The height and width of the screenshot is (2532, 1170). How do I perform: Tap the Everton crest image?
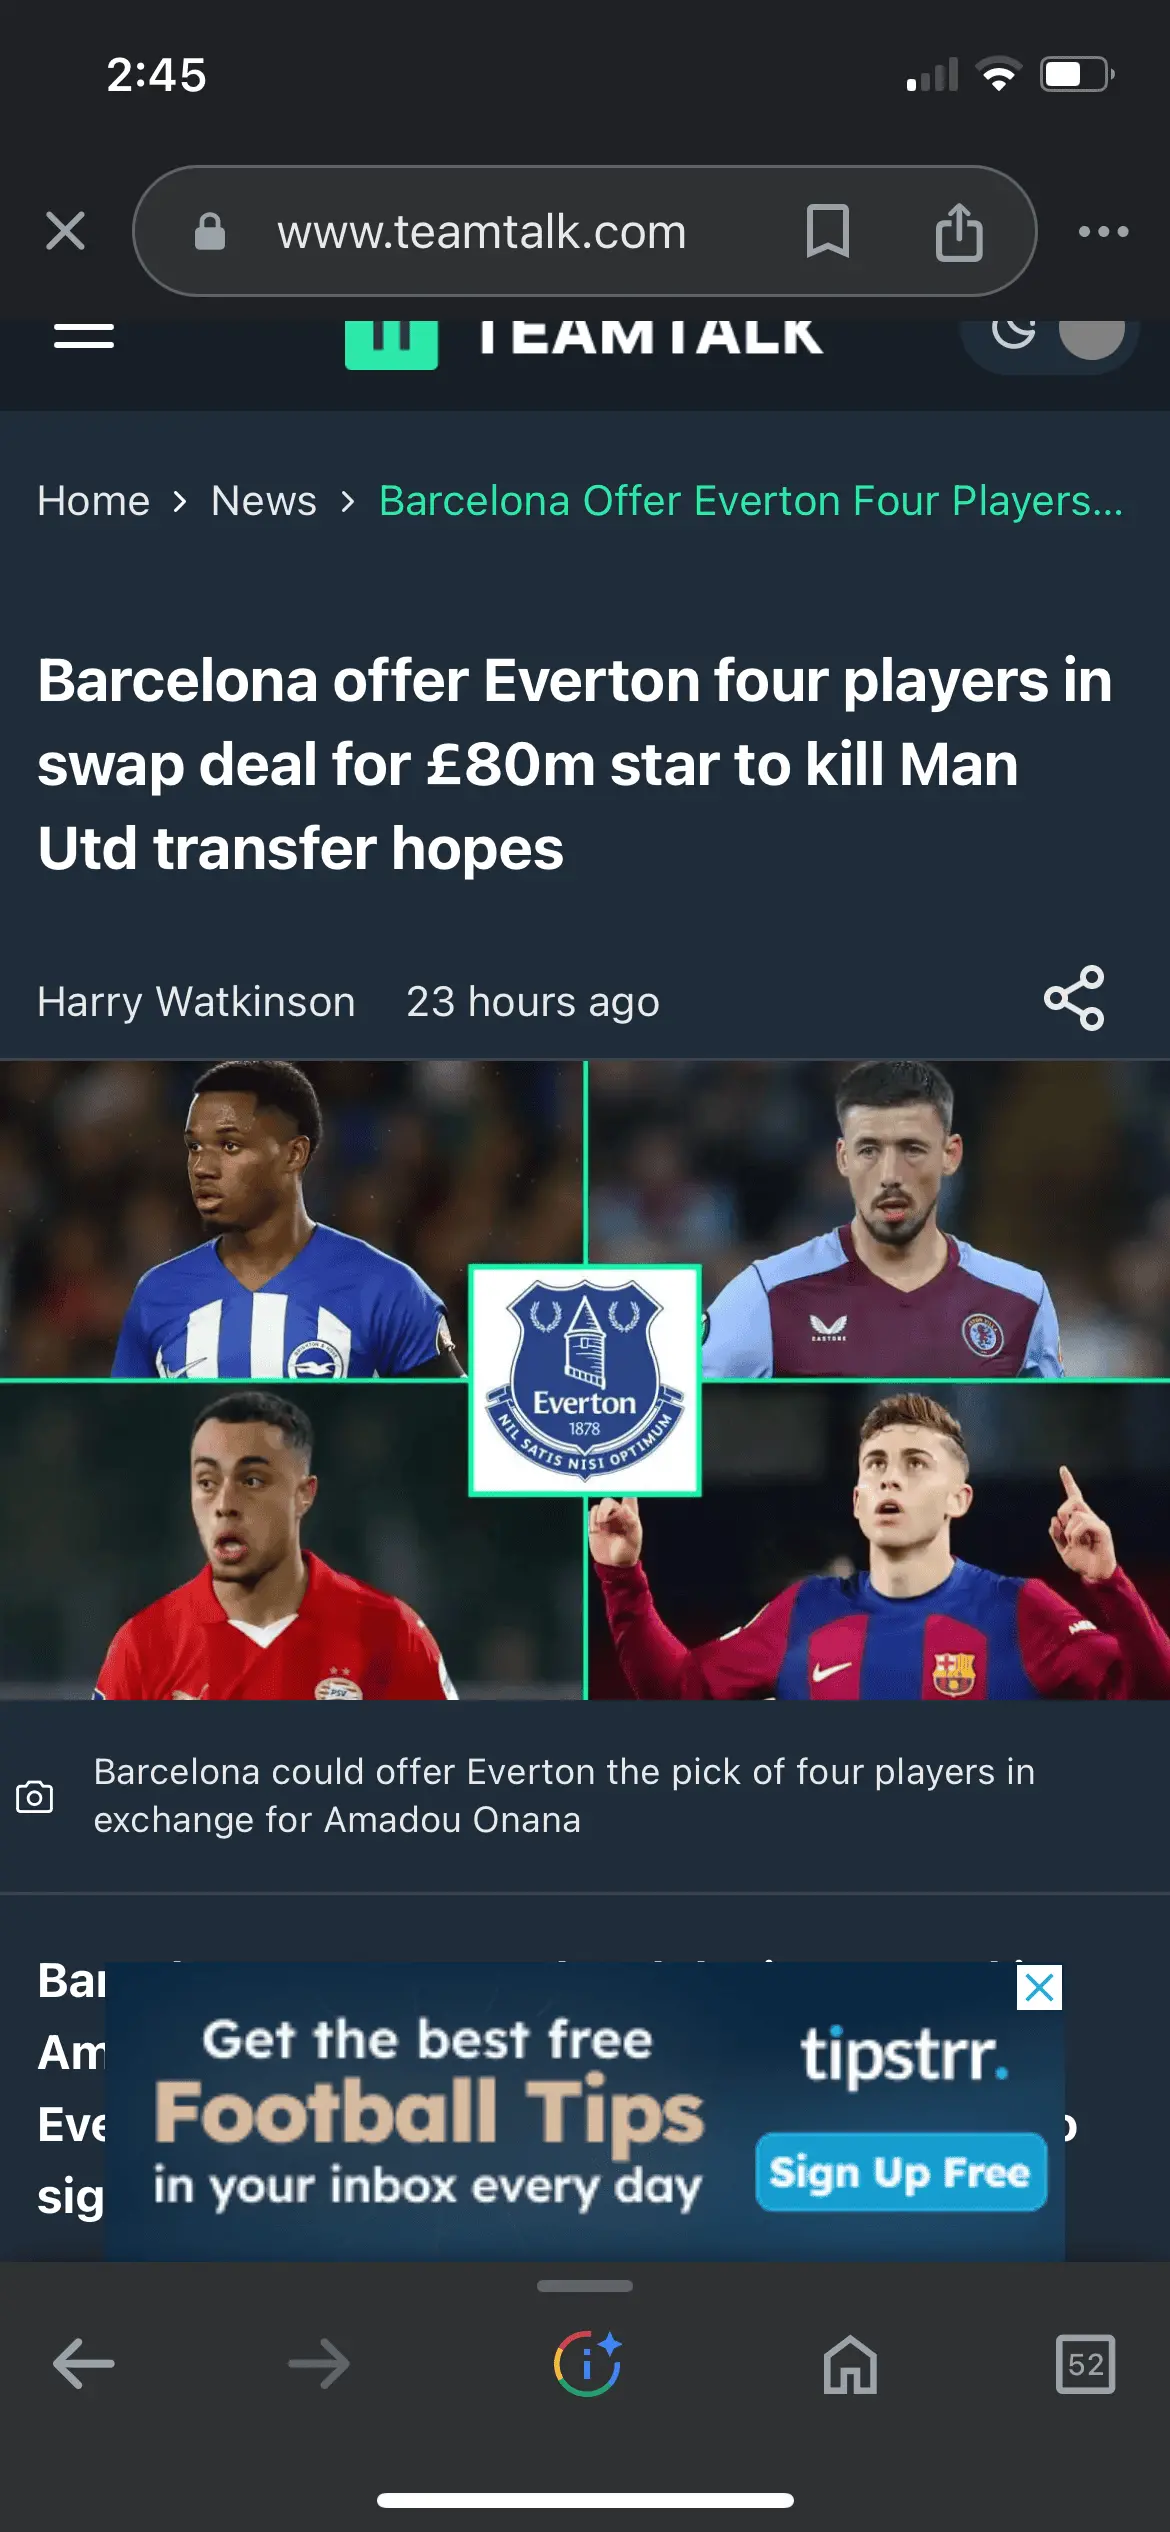[x=585, y=1380]
